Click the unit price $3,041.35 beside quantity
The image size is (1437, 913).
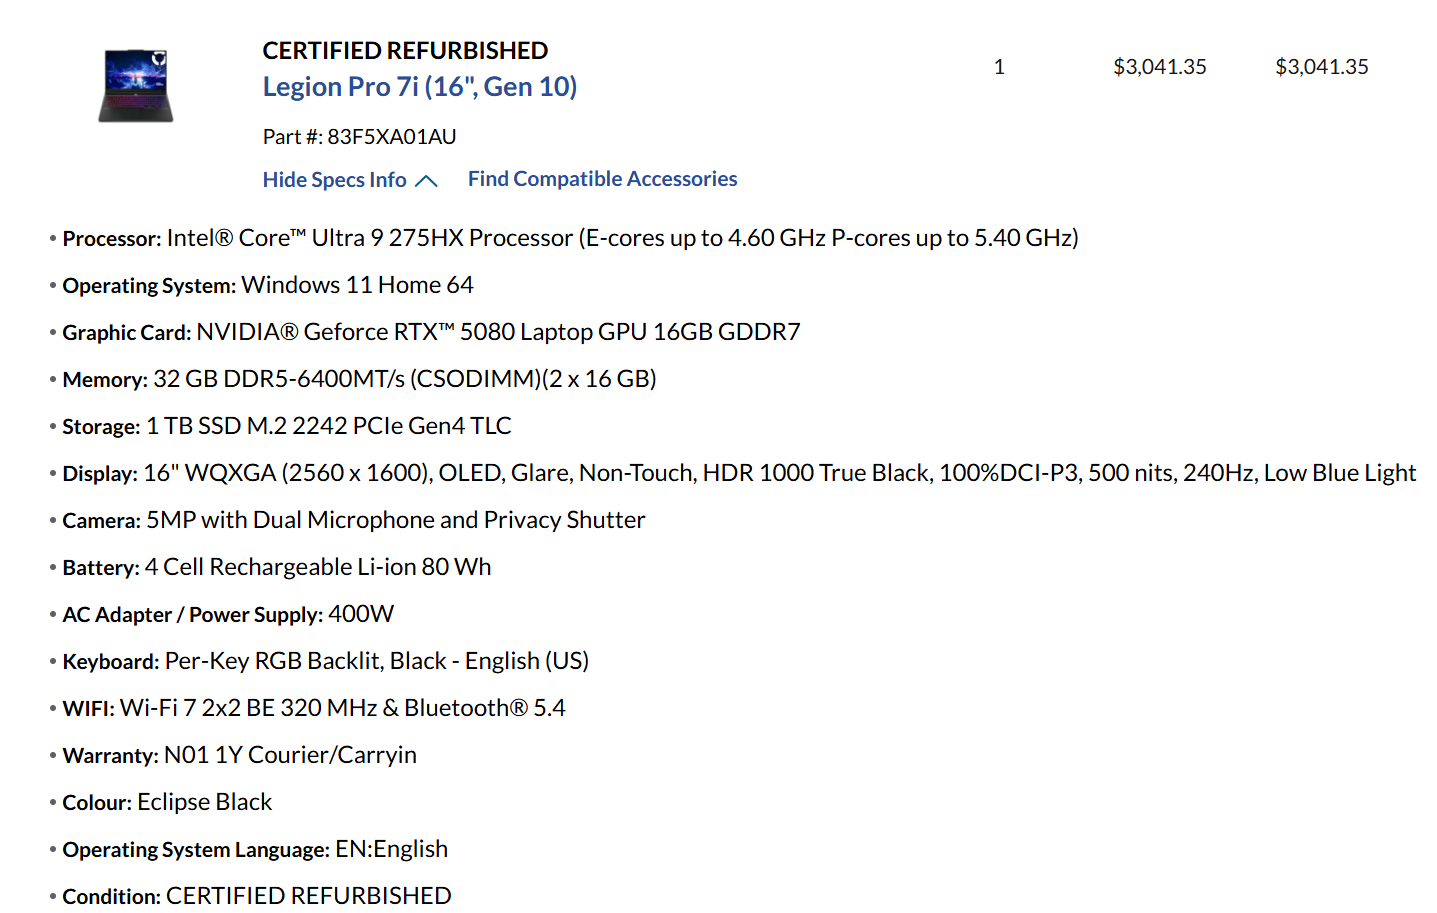pyautogui.click(x=1160, y=67)
